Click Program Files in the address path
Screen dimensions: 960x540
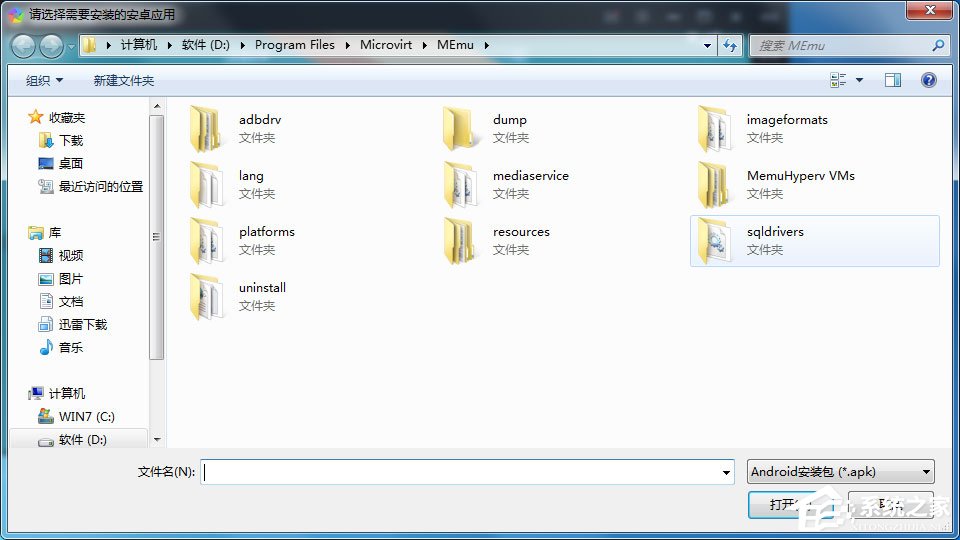point(294,45)
